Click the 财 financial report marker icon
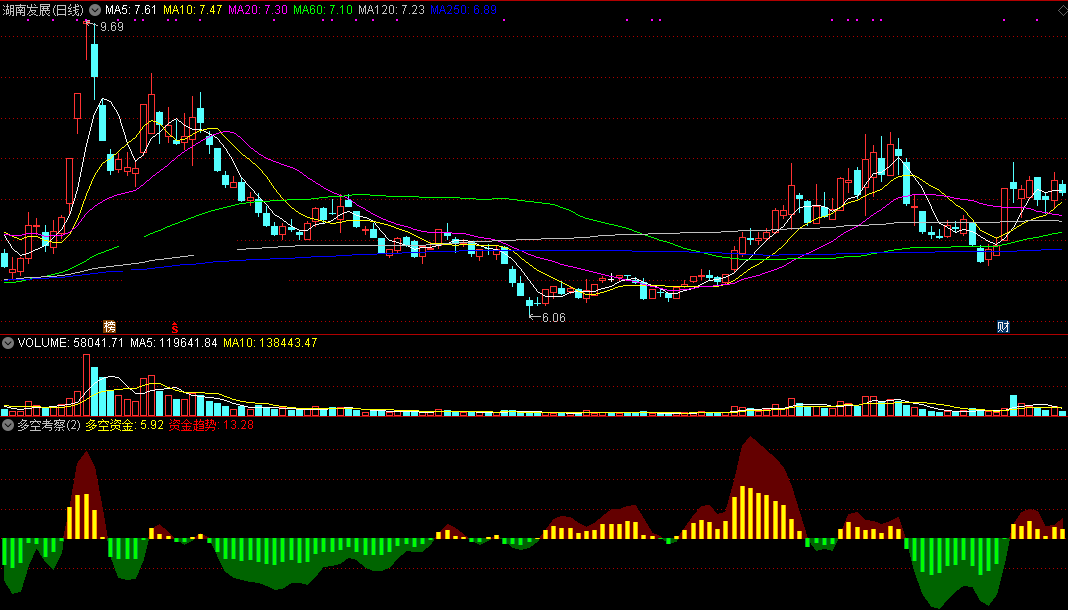Screen dimensions: 1068x610 [1003, 327]
